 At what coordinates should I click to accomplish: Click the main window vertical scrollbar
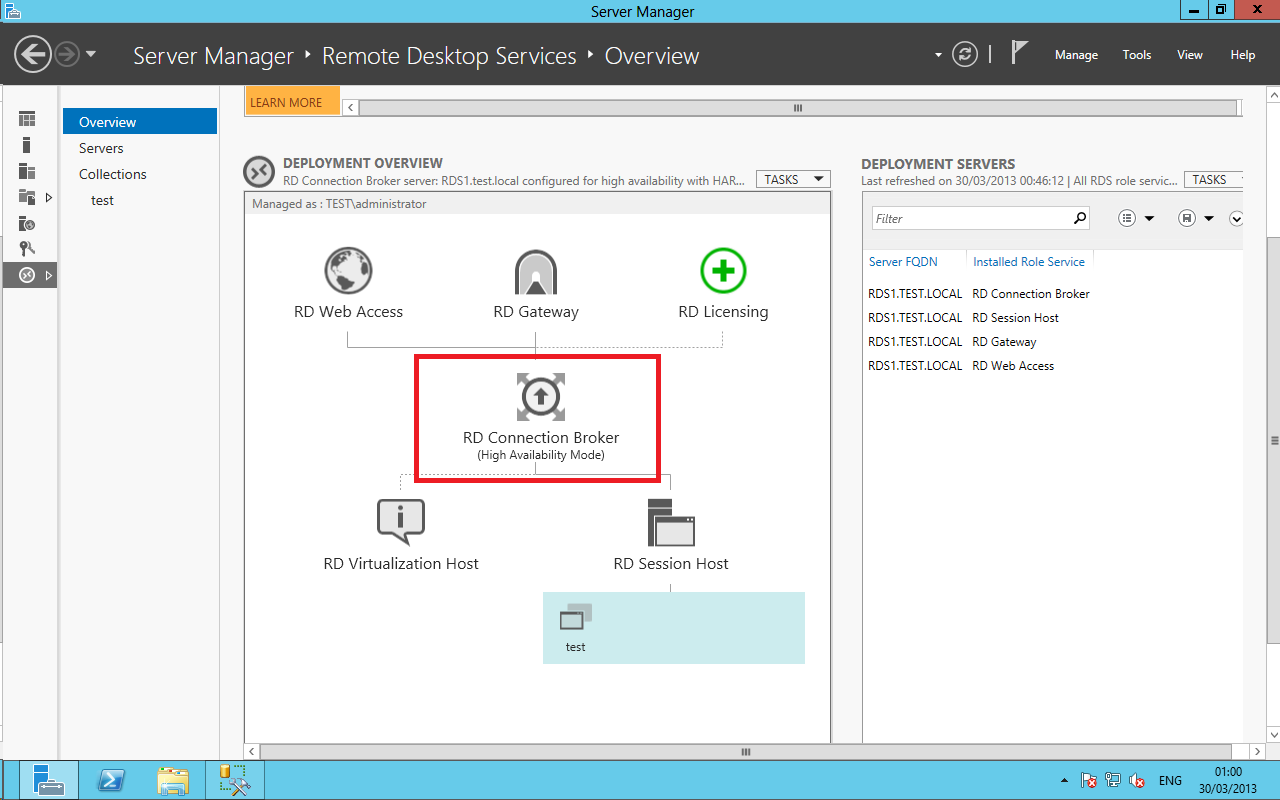pos(1274,440)
